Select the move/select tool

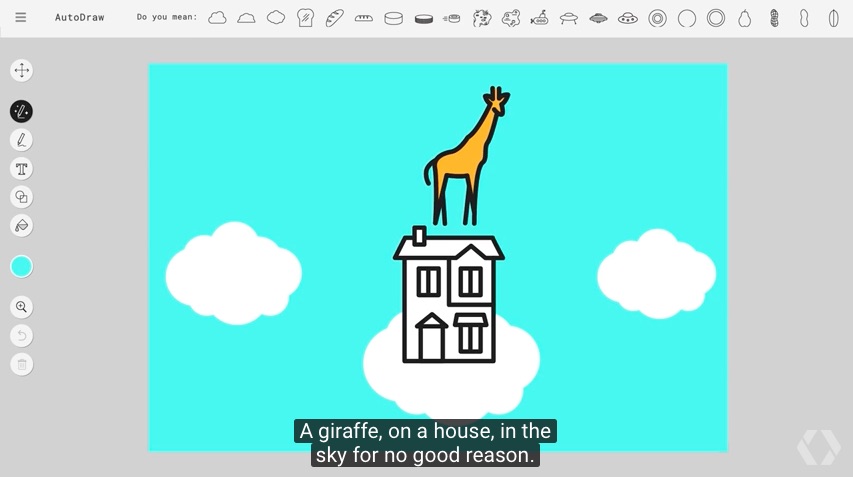21,70
